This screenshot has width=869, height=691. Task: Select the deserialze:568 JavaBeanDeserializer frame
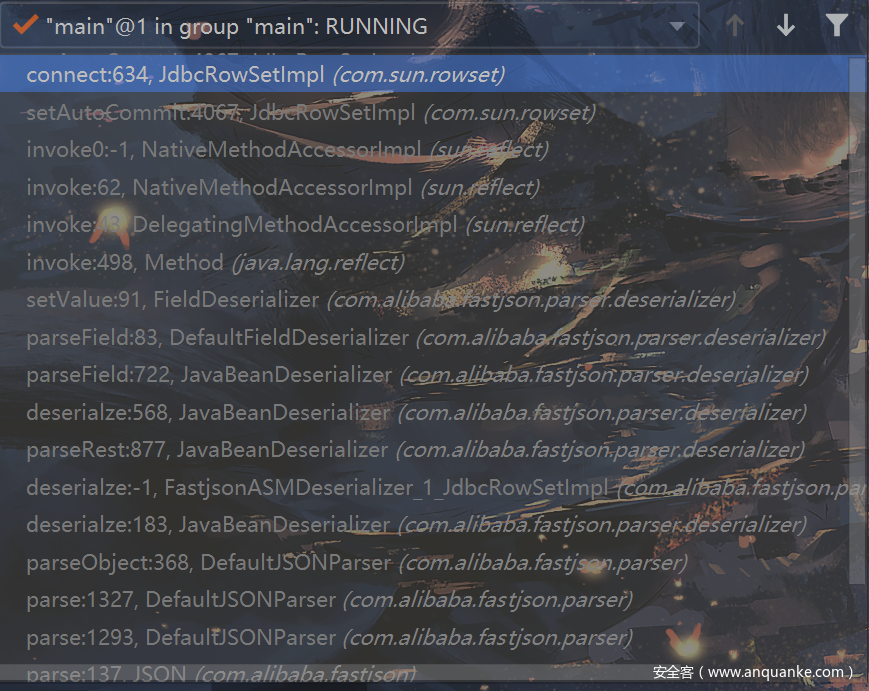424,413
